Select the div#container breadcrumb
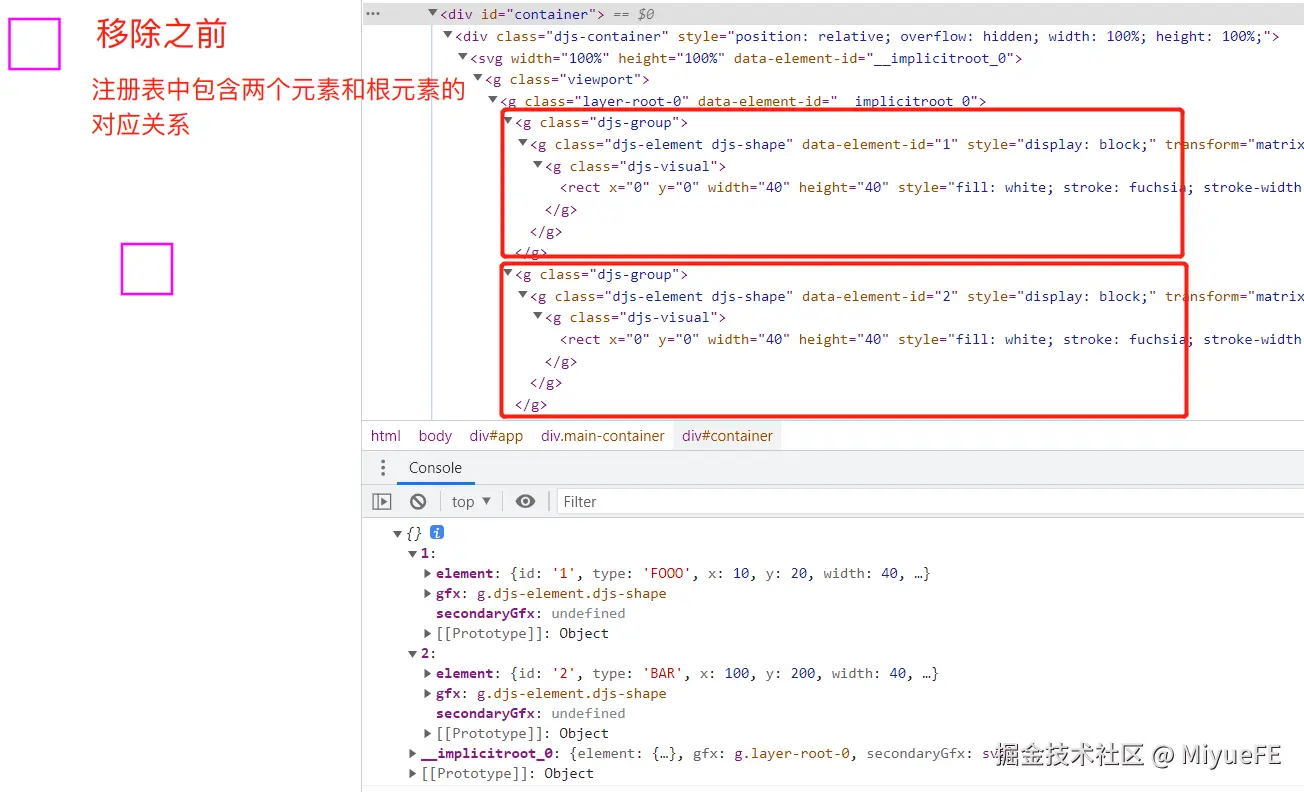 coord(727,436)
